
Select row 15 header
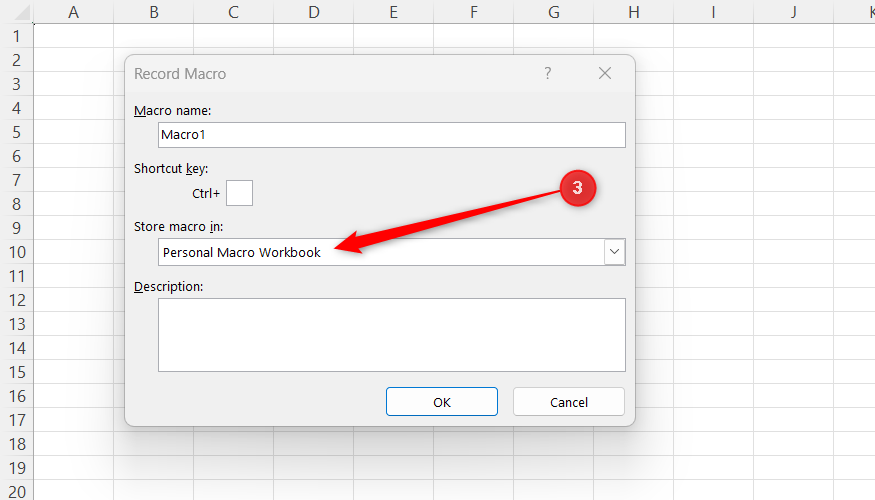tap(17, 372)
